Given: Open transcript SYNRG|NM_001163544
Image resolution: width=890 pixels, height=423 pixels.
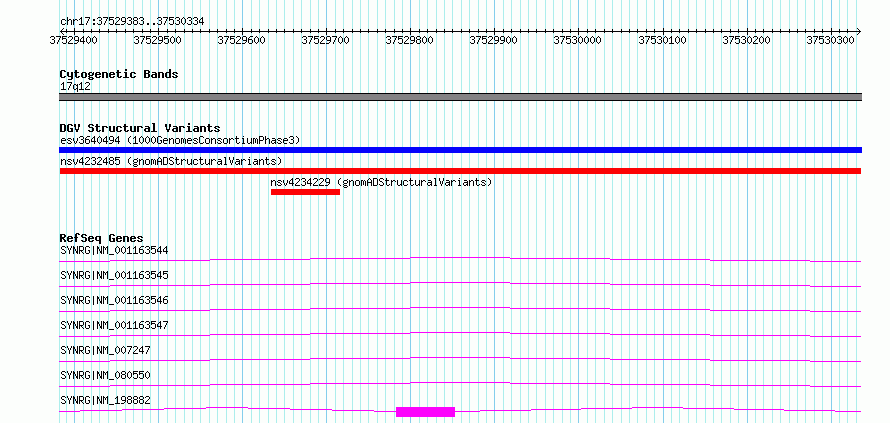Looking at the screenshot, I should [114, 250].
